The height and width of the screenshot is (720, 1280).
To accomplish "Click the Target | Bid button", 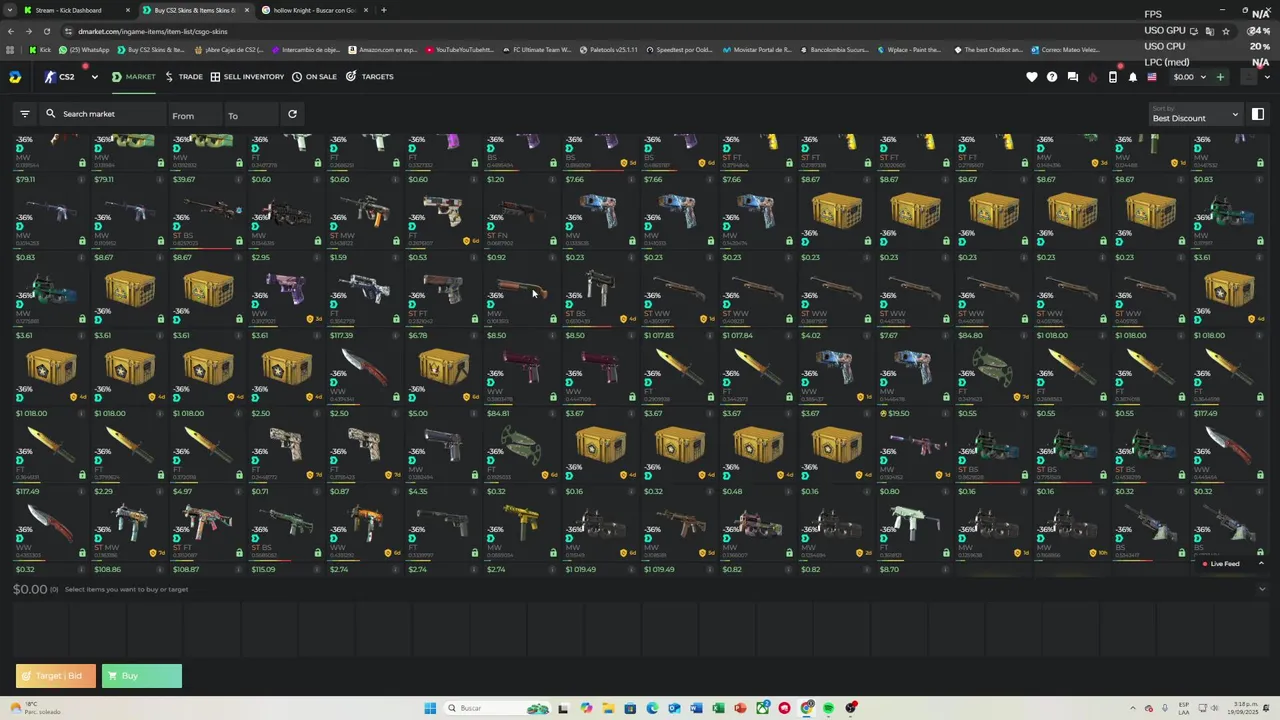I will (56, 676).
